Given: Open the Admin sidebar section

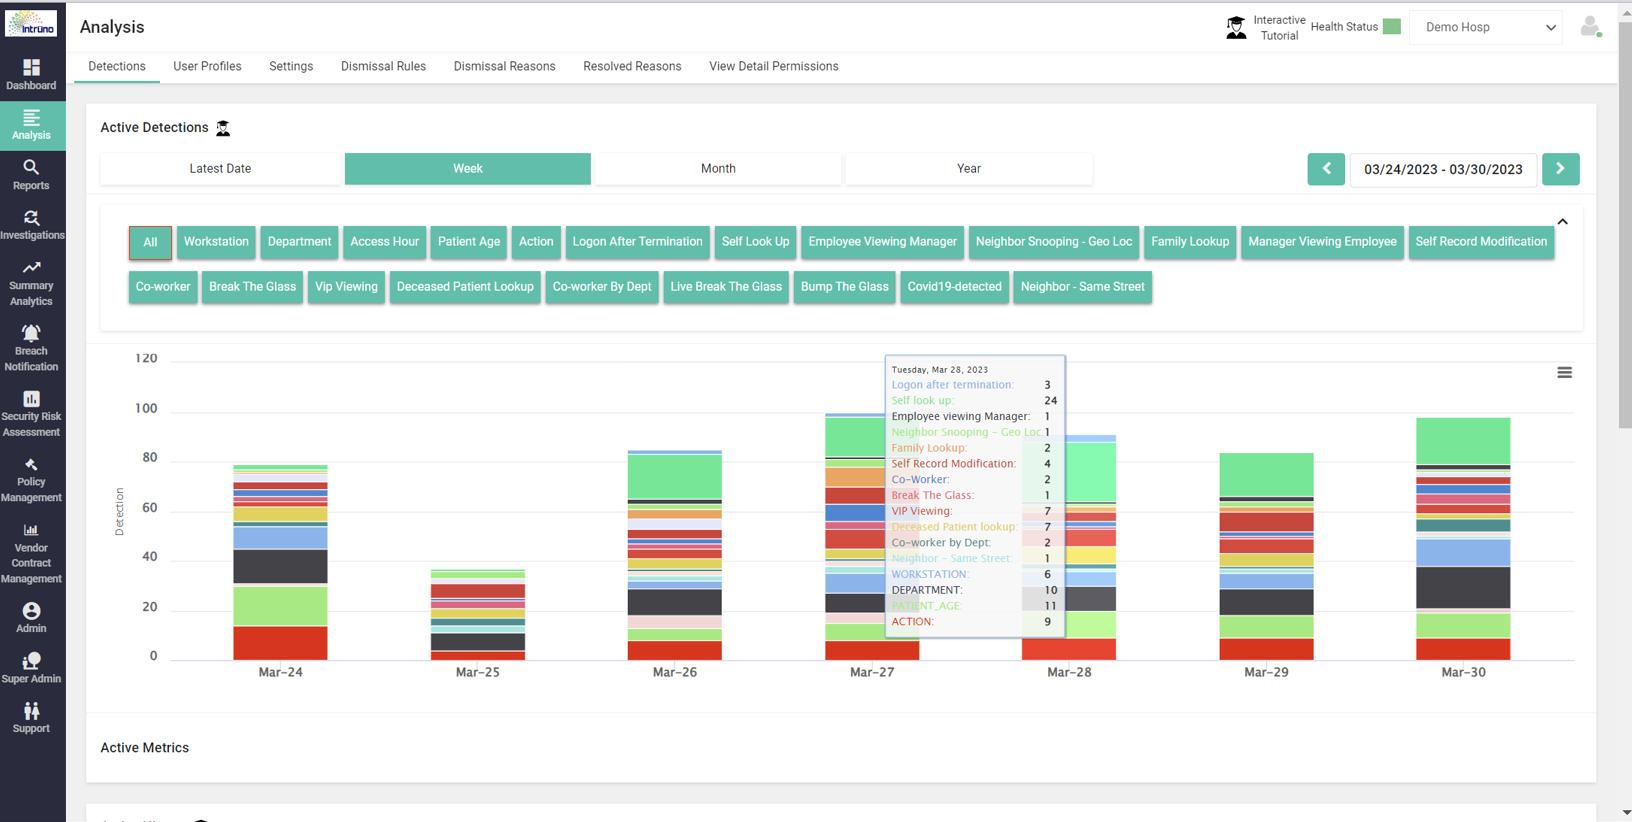Looking at the screenshot, I should pyautogui.click(x=31, y=618).
